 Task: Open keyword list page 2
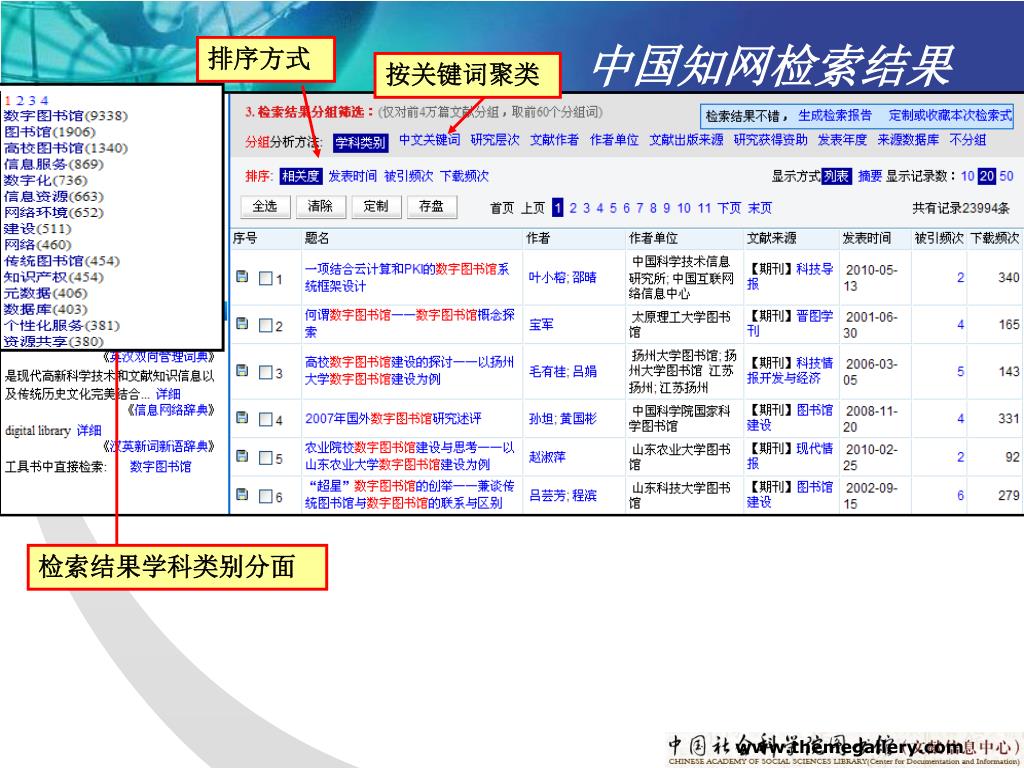[x=20, y=101]
